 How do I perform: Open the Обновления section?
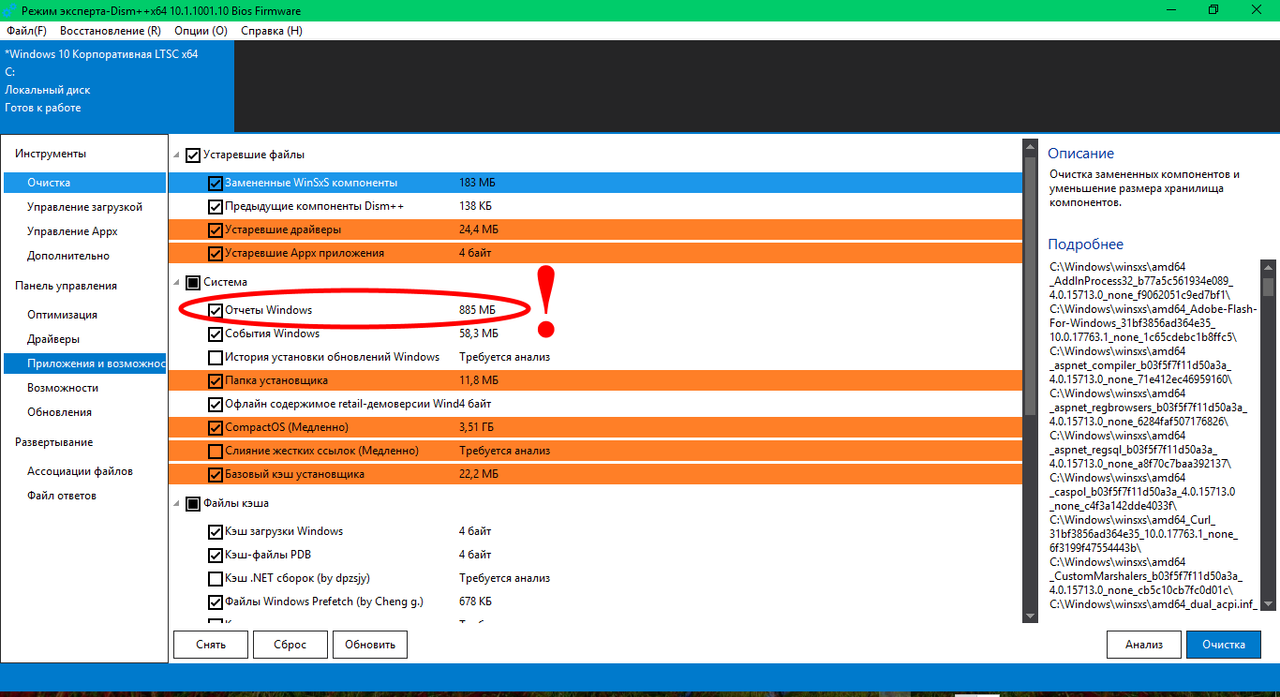tap(84, 412)
